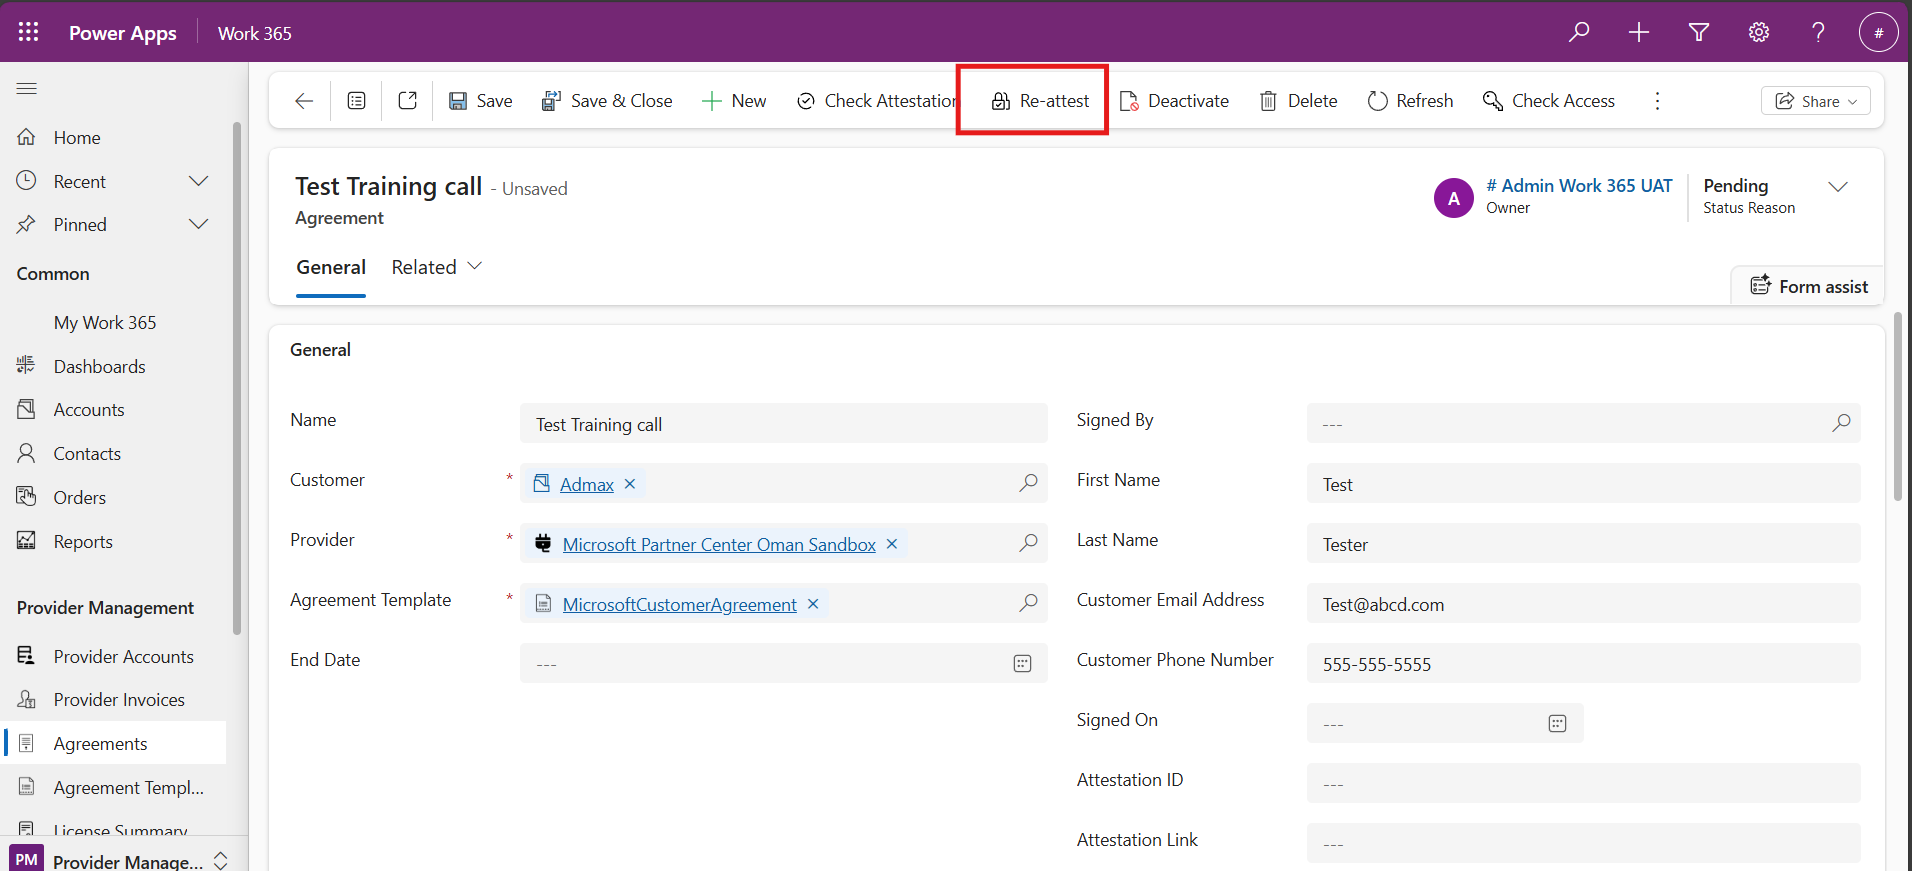Open Microsoft Partner Center Oman Sandbox link
Image resolution: width=1912 pixels, height=871 pixels.
pyautogui.click(x=718, y=544)
